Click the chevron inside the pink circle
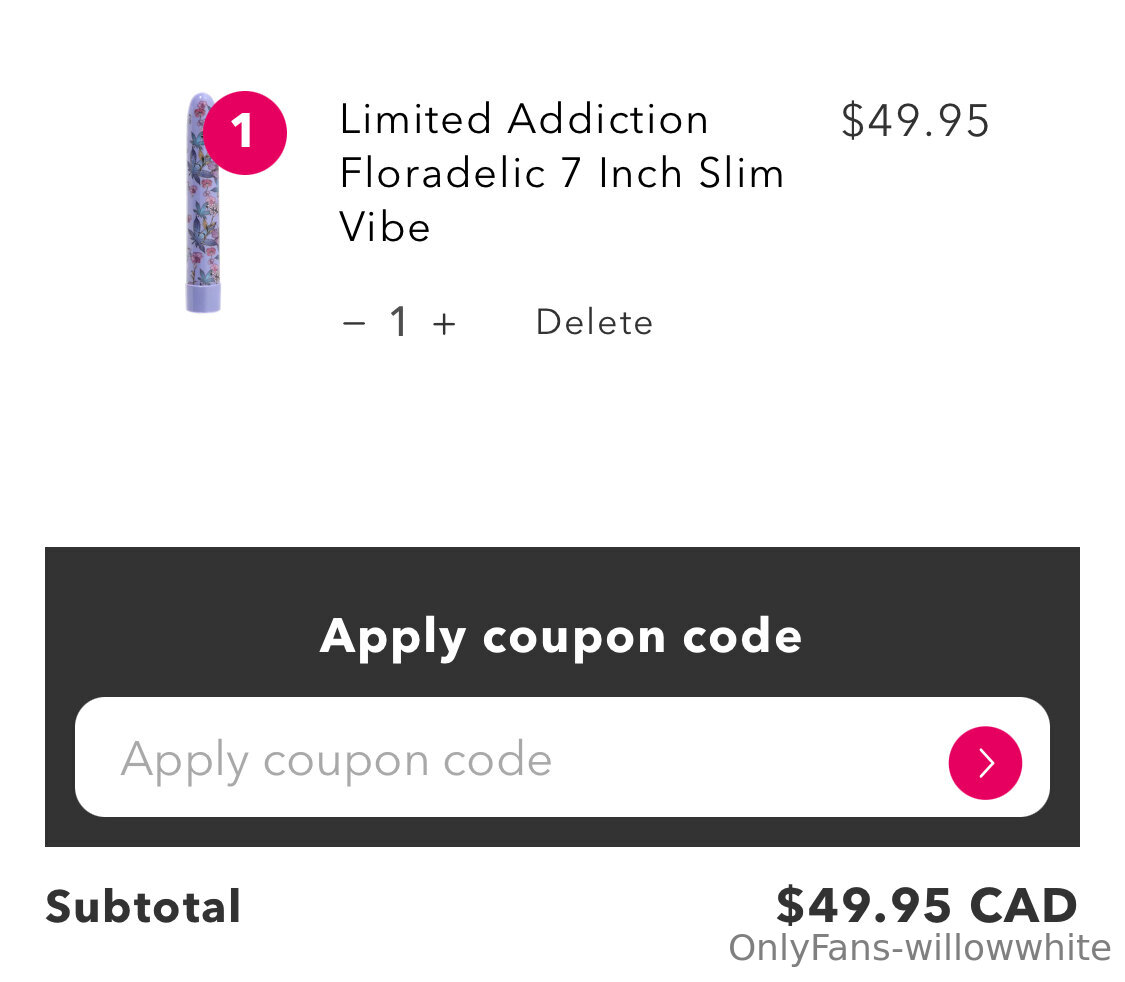Screen dimensions: 1125x982 (987, 763)
